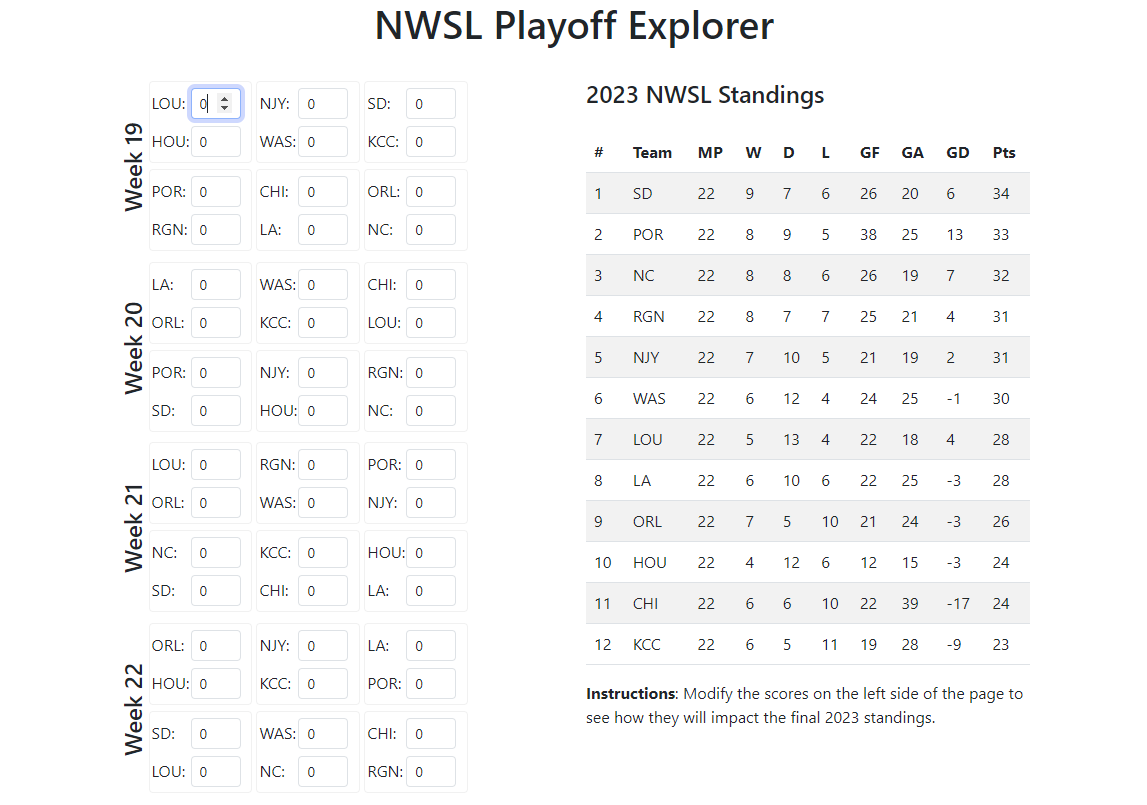Select Week 21 CHI score input
The width and height of the screenshot is (1147, 805).
click(x=323, y=591)
